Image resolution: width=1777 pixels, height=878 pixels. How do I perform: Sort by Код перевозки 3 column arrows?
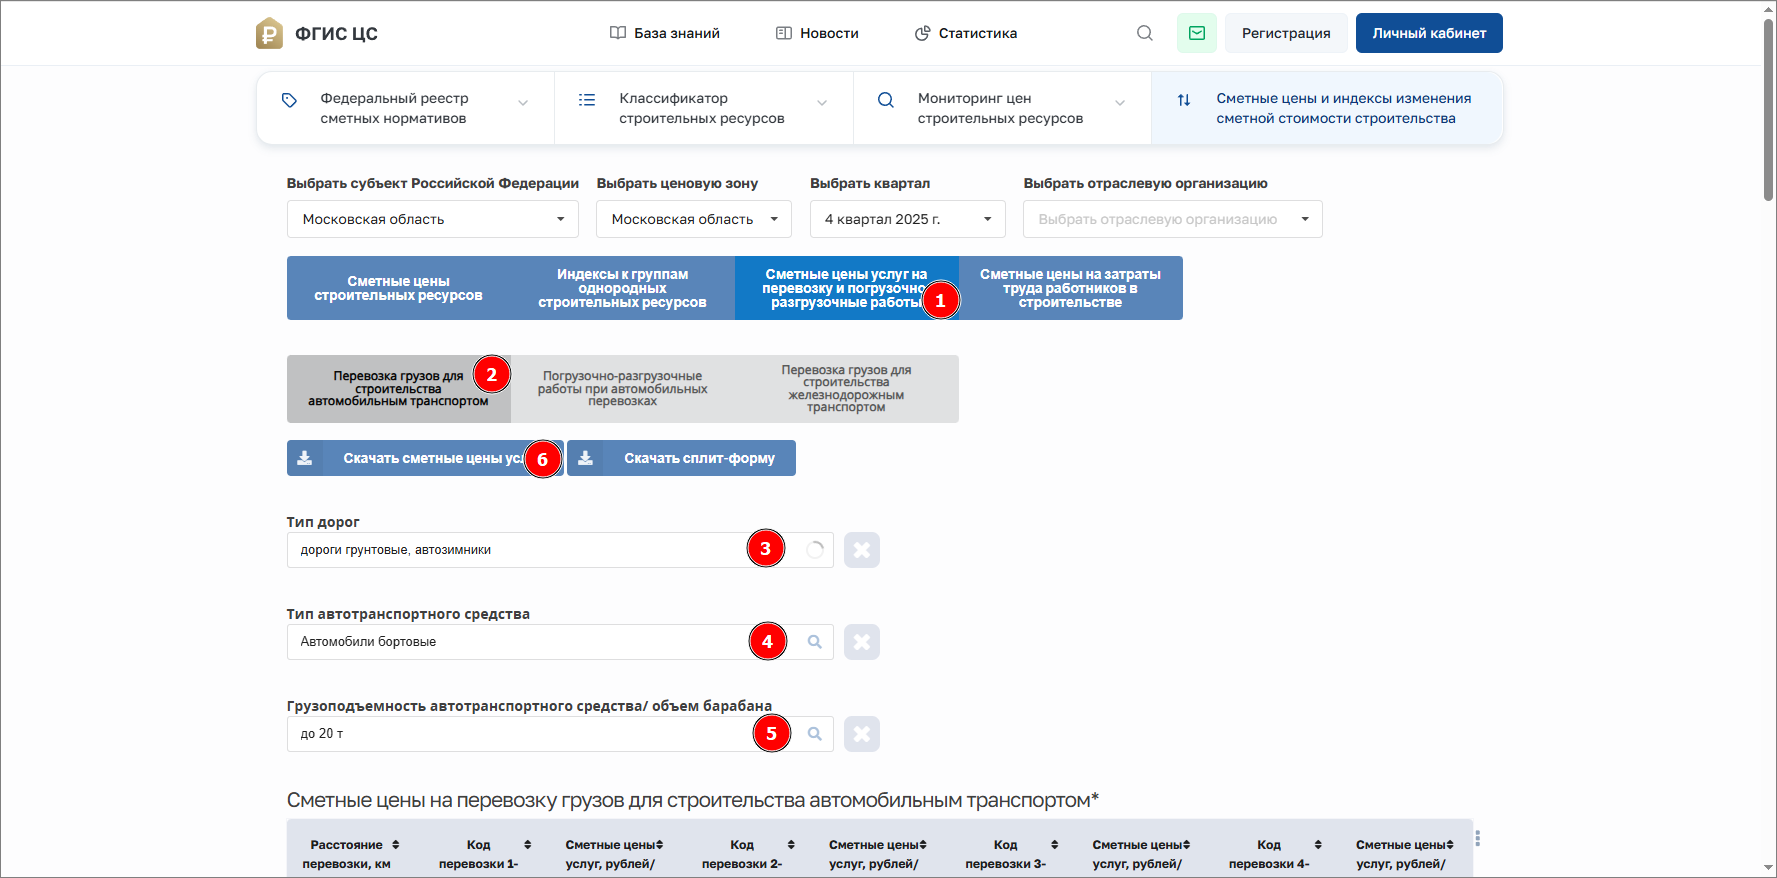[1055, 845]
